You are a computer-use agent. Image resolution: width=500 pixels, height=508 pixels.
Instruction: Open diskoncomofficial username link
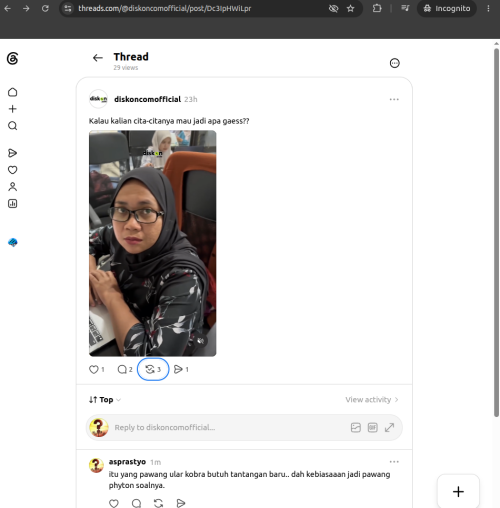147,99
